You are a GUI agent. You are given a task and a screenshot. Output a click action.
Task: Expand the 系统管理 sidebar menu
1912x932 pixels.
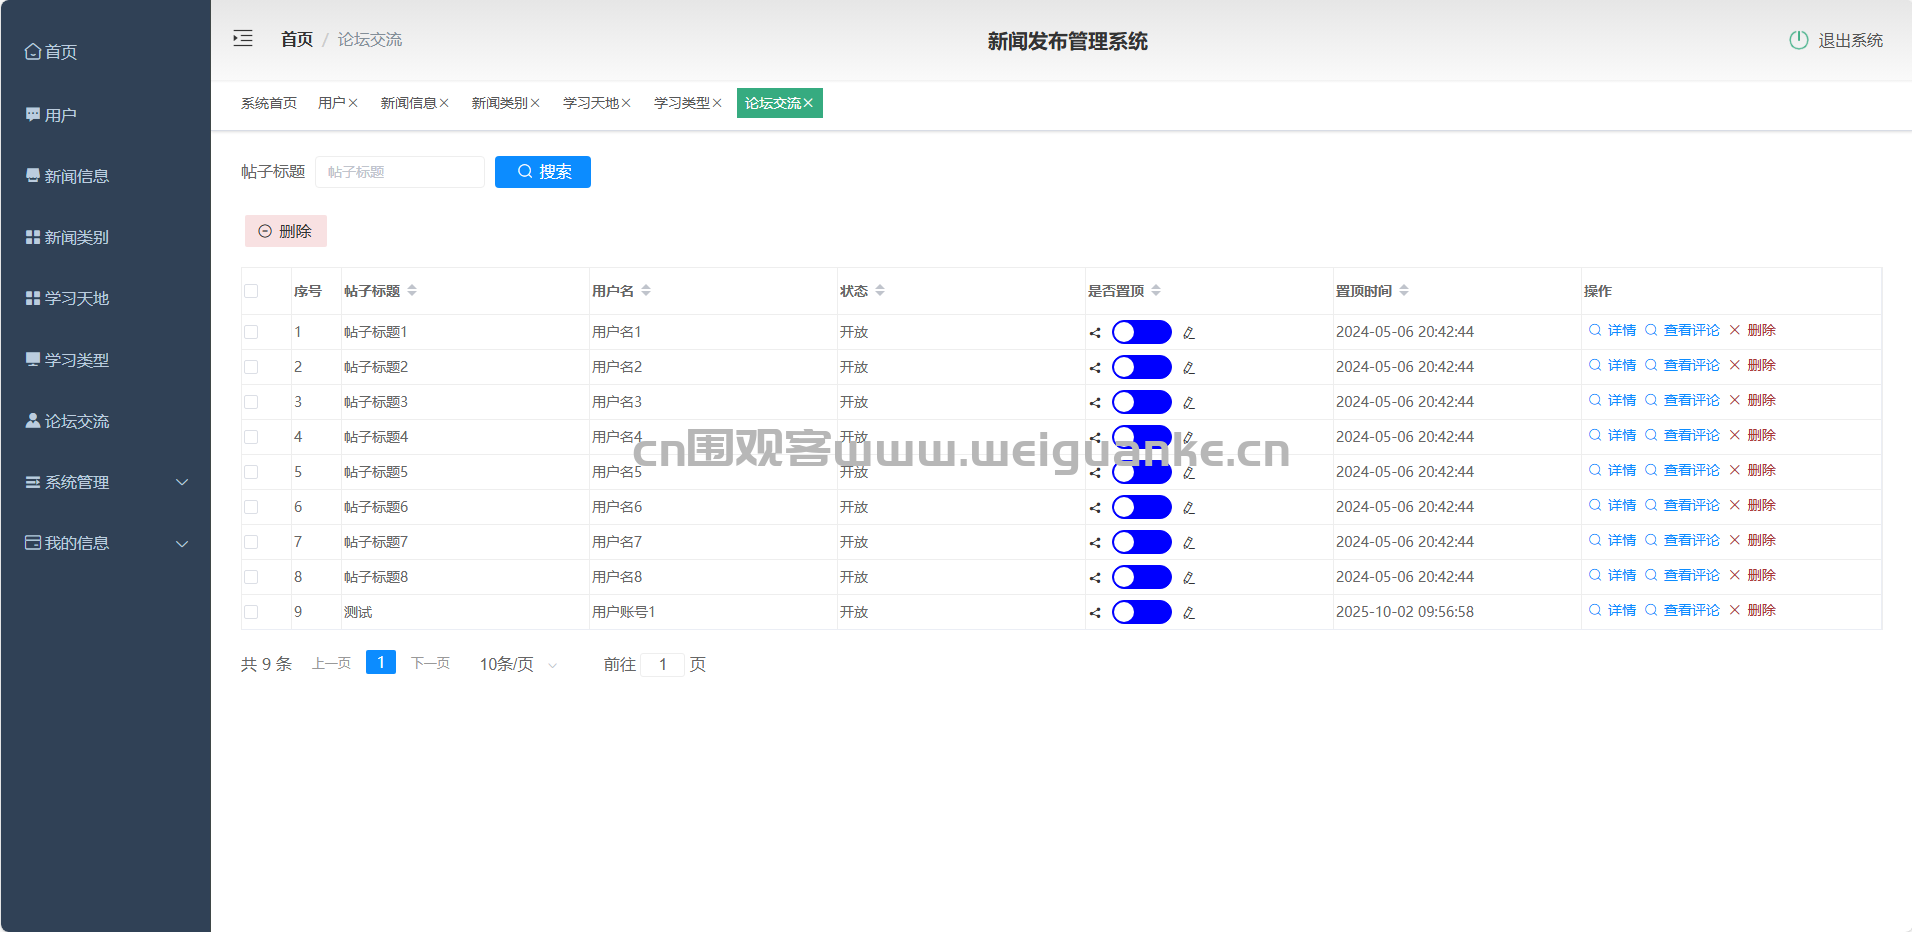point(105,482)
